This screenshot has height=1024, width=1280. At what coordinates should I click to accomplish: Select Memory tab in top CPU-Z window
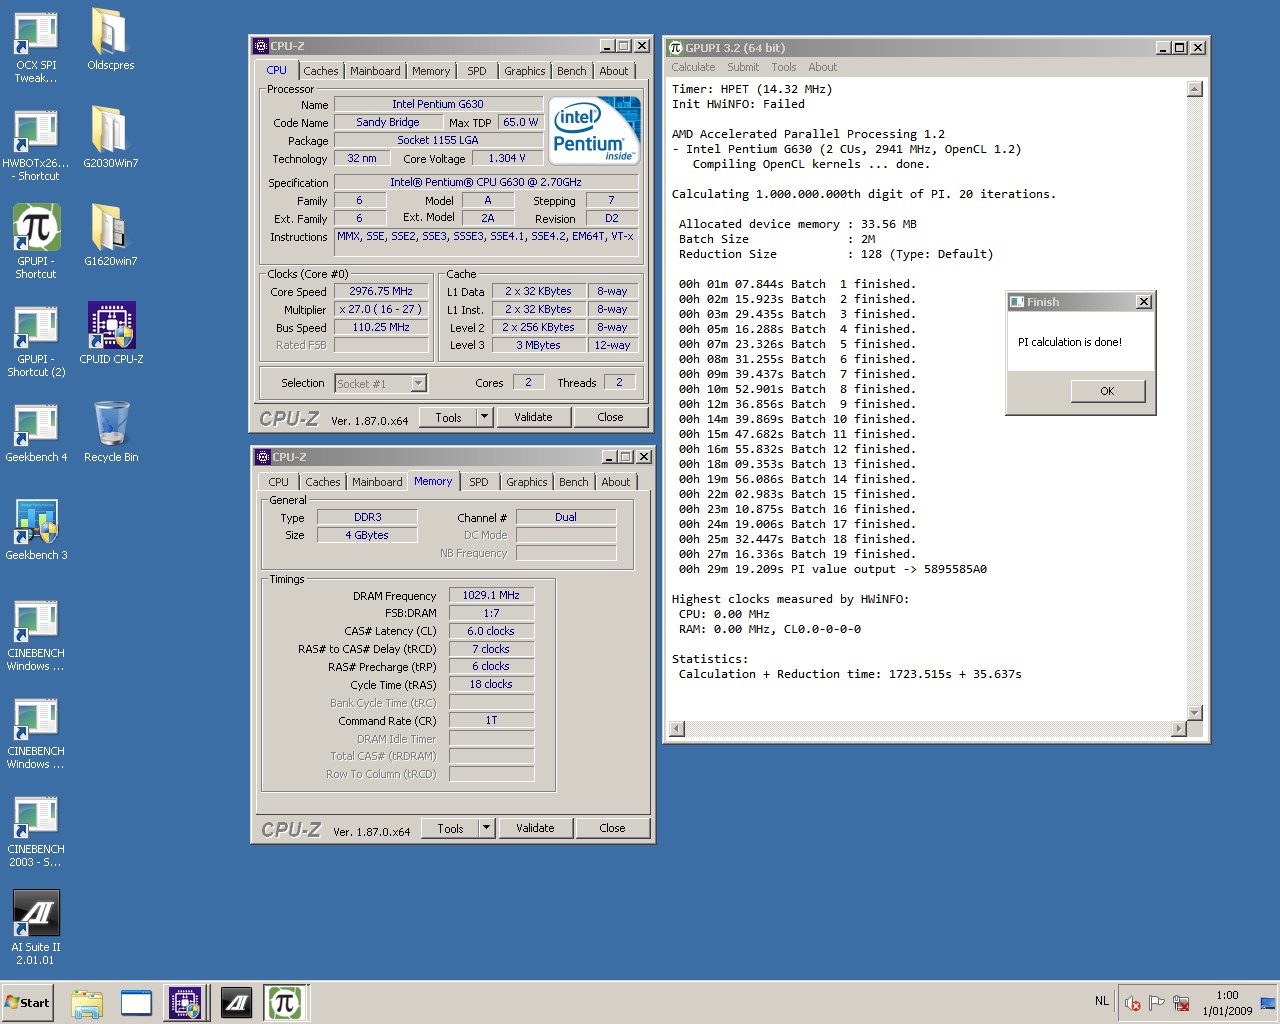431,71
